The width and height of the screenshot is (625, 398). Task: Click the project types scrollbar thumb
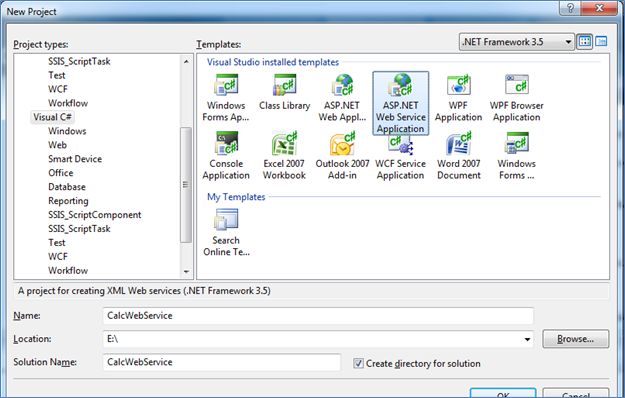click(x=186, y=184)
